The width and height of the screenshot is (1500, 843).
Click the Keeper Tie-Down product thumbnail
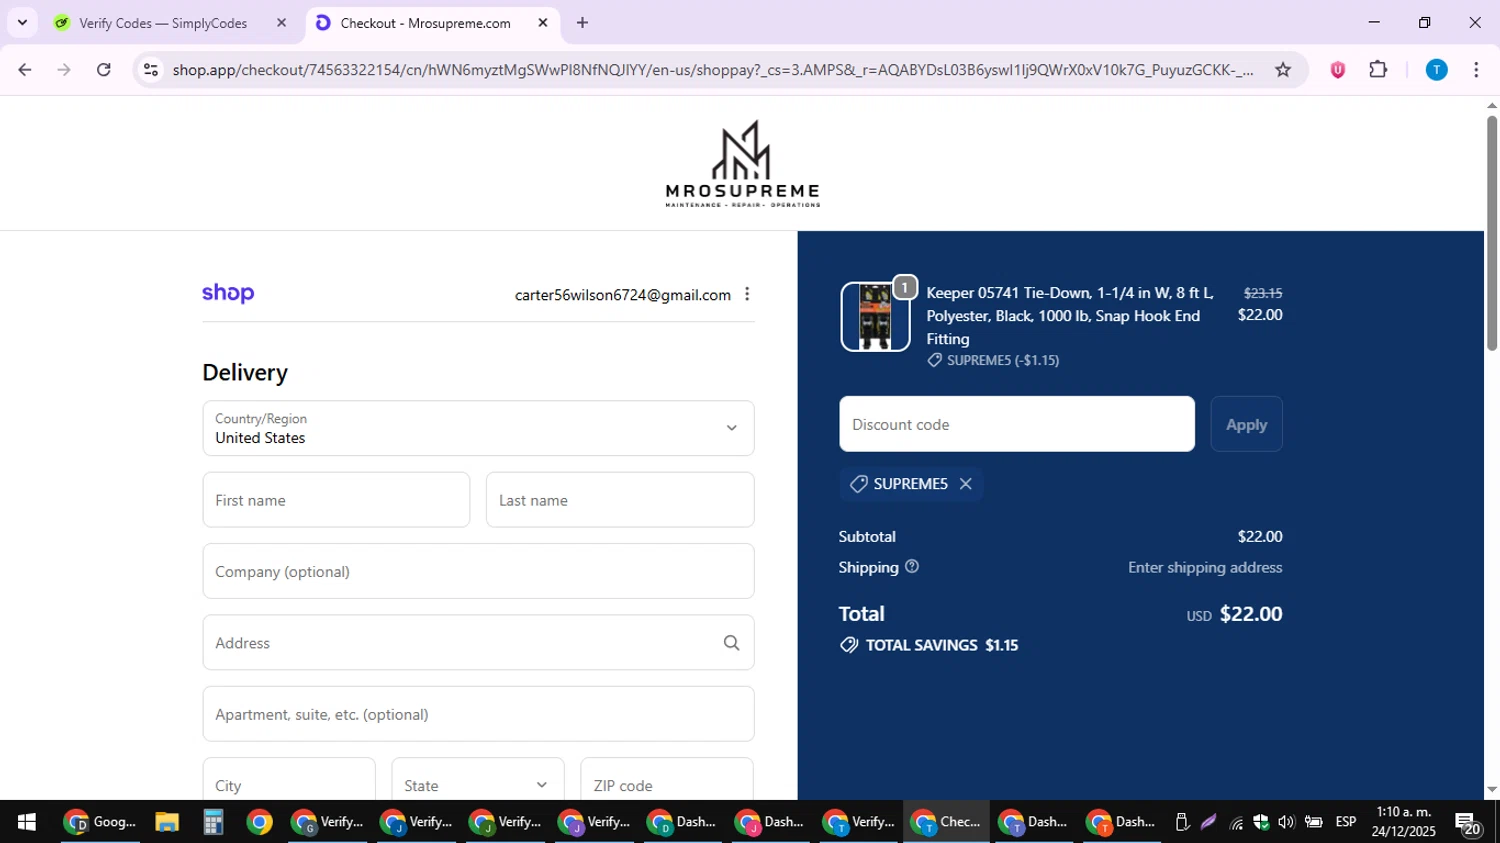pyautogui.click(x=875, y=316)
